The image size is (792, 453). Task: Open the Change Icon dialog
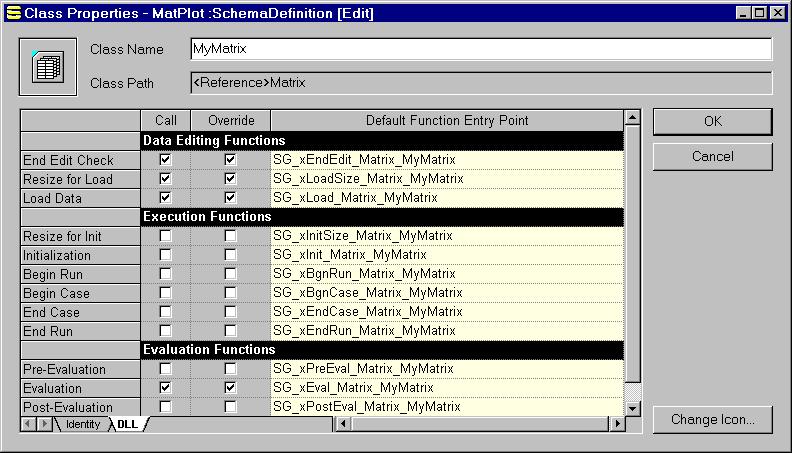712,419
